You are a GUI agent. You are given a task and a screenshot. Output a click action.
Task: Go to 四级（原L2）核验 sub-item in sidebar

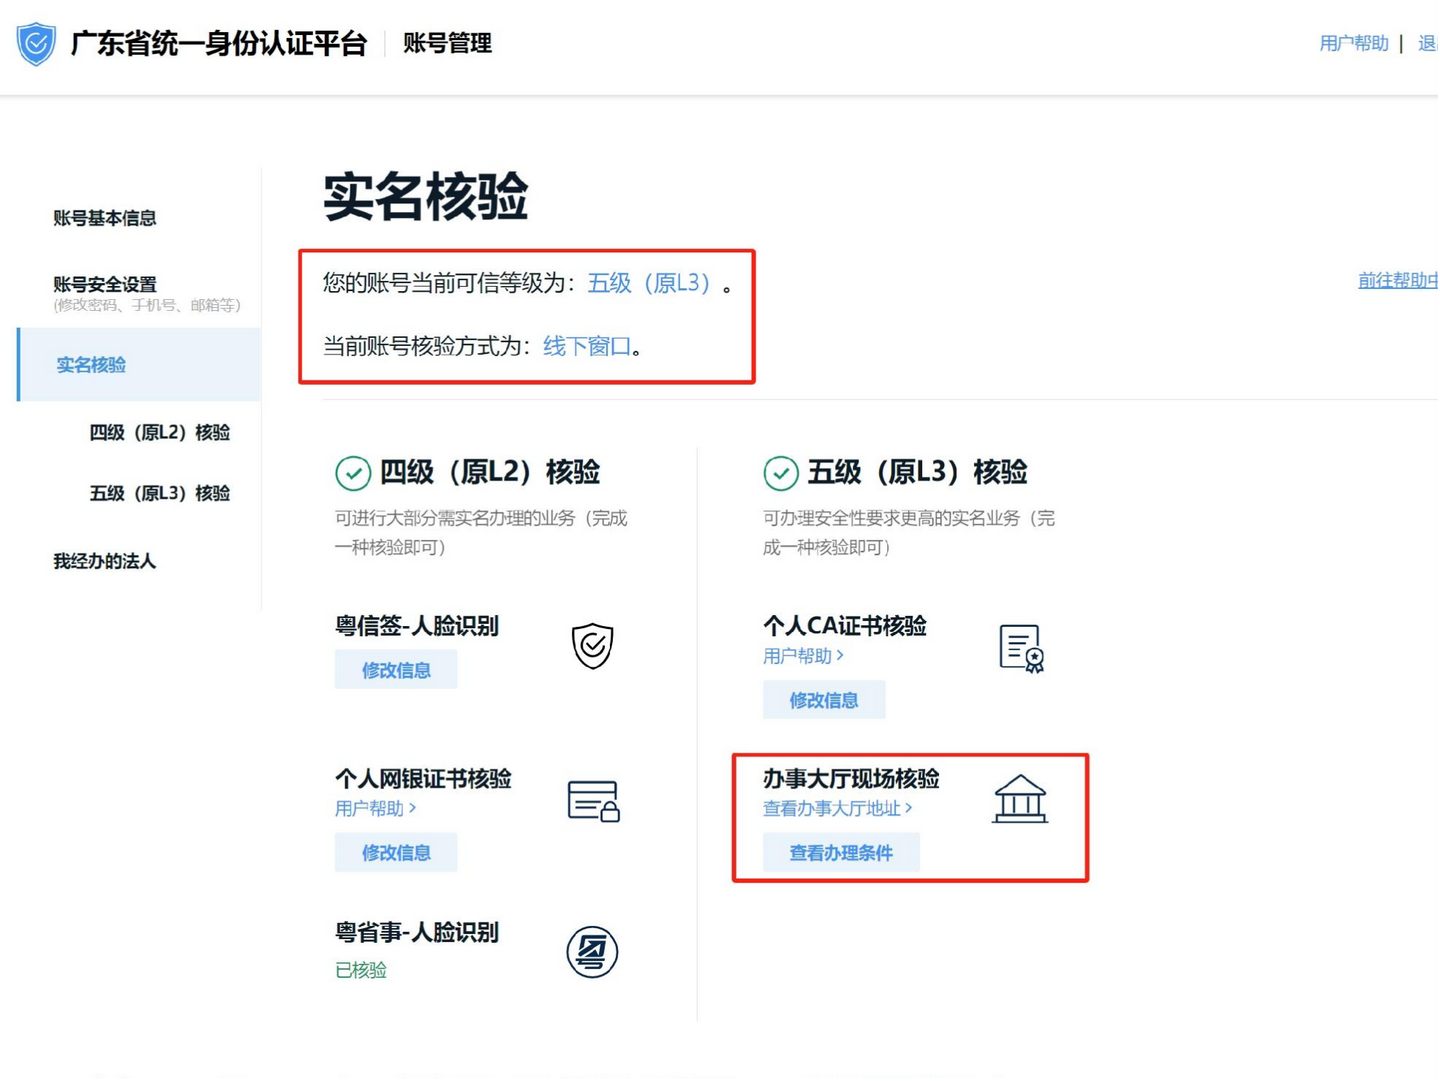point(160,432)
